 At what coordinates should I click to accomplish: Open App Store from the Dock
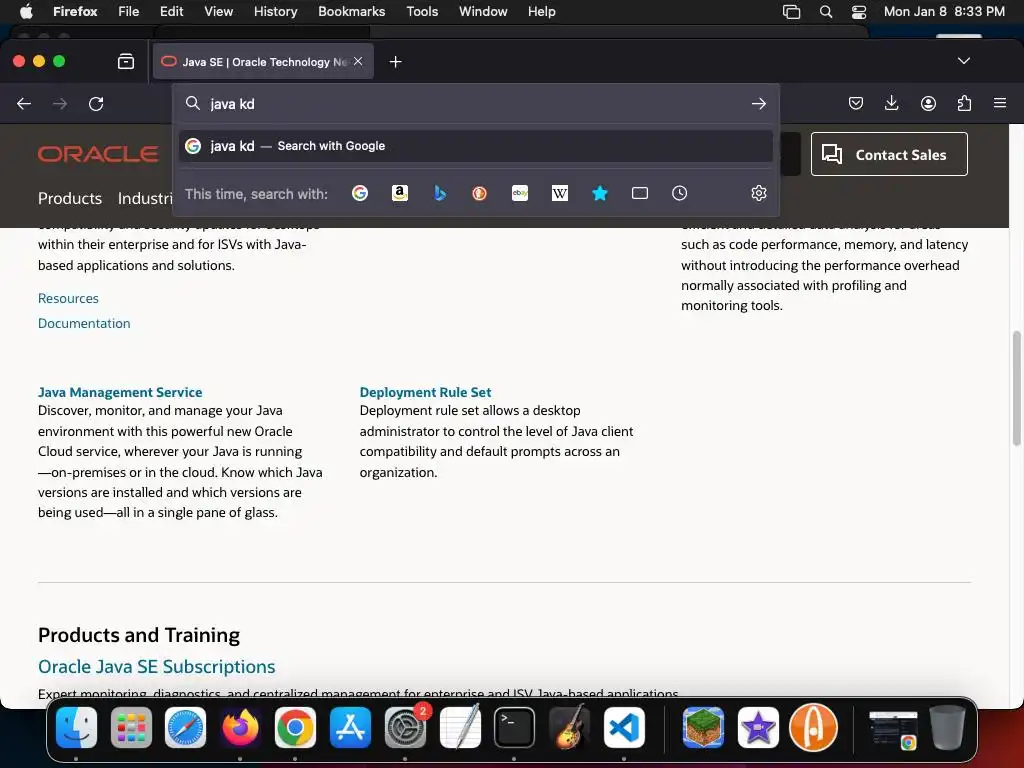350,728
